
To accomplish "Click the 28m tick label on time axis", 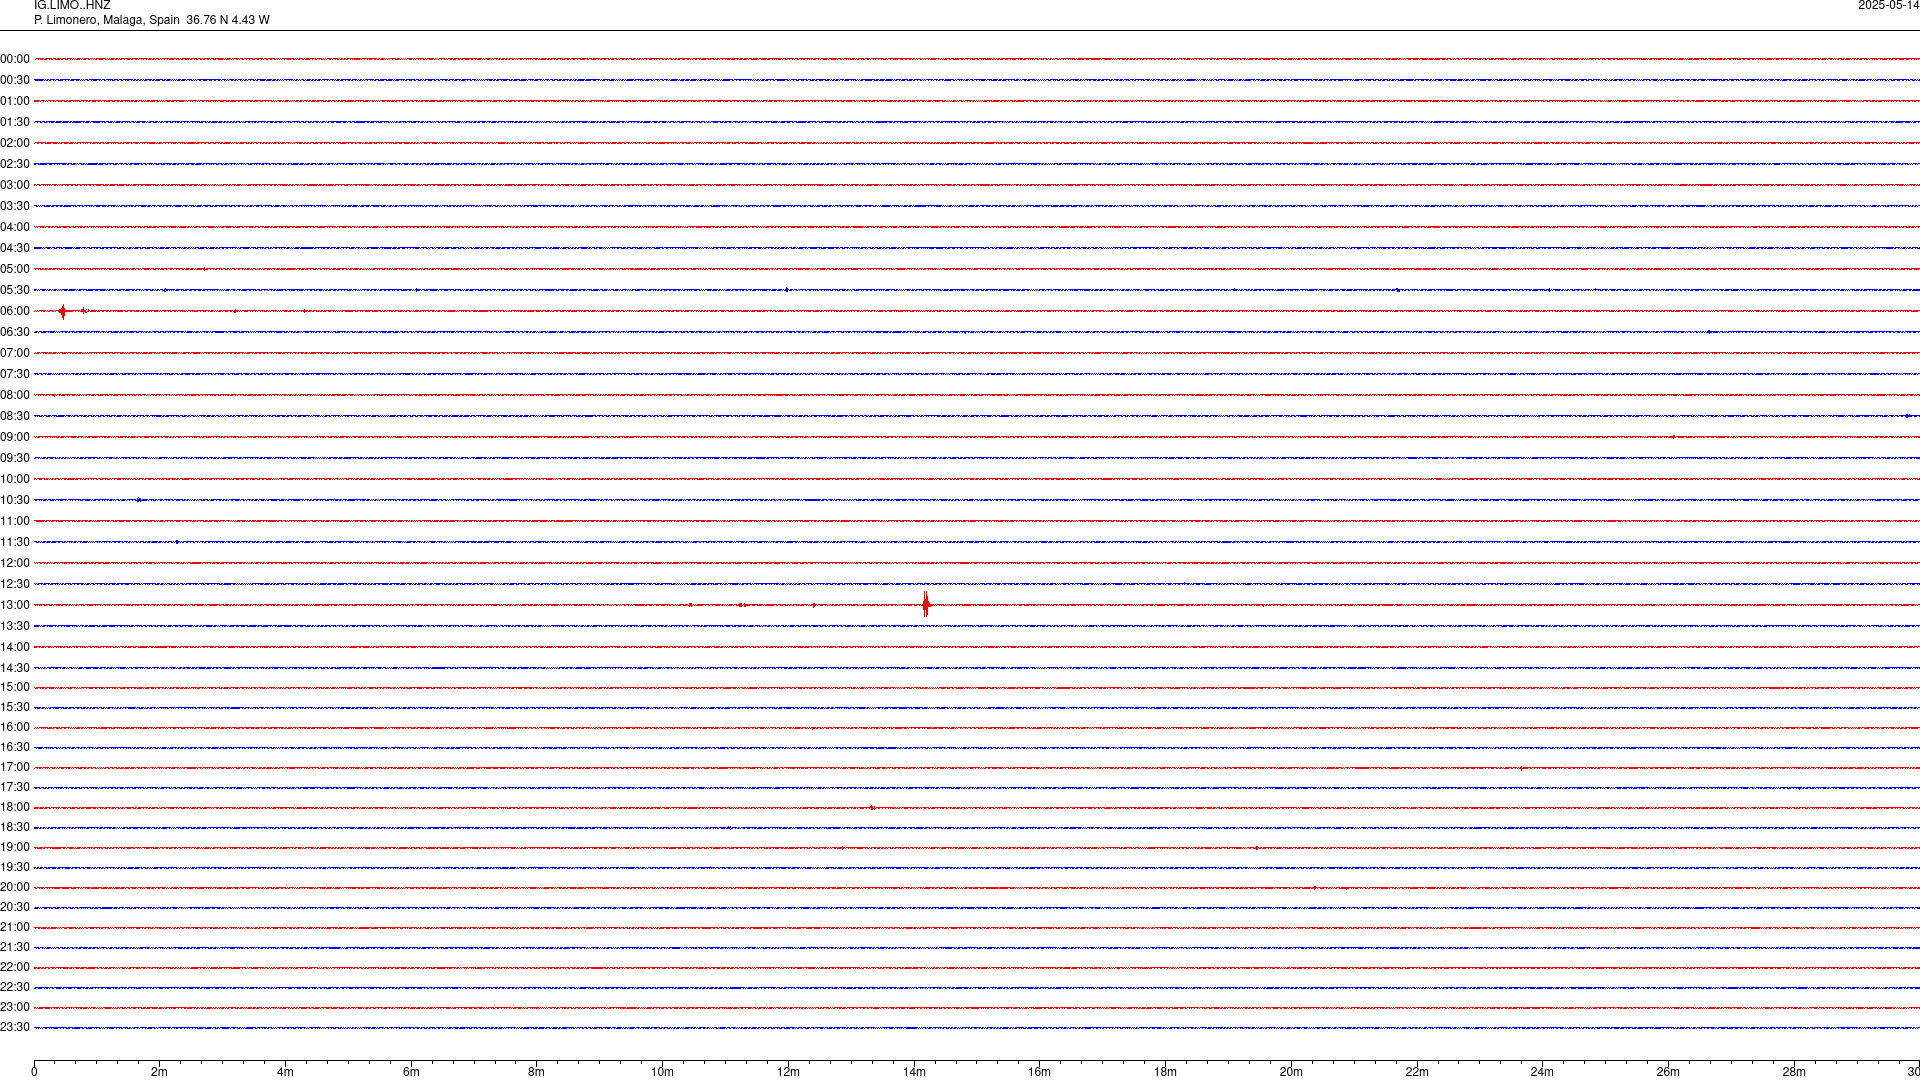I will (x=1794, y=1072).
